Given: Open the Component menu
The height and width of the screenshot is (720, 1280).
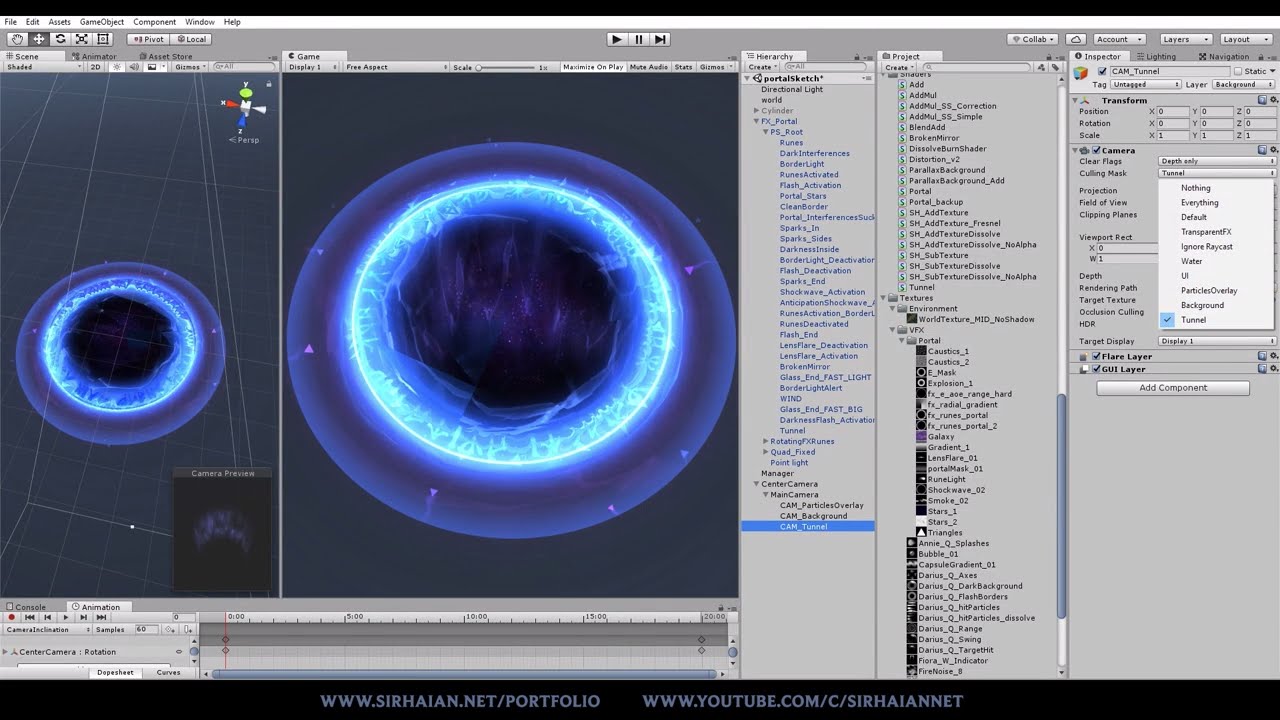Looking at the screenshot, I should pos(154,22).
